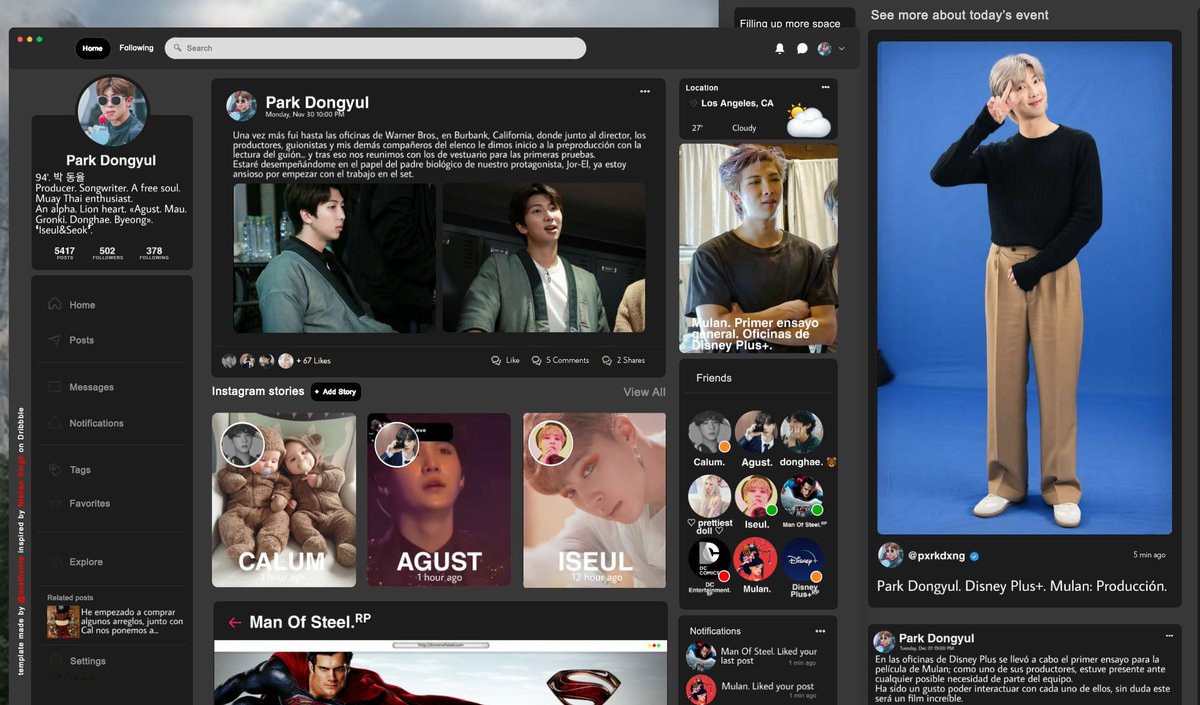Open the blue-background event photo
This screenshot has height=705, width=1200.
pos(1024,287)
